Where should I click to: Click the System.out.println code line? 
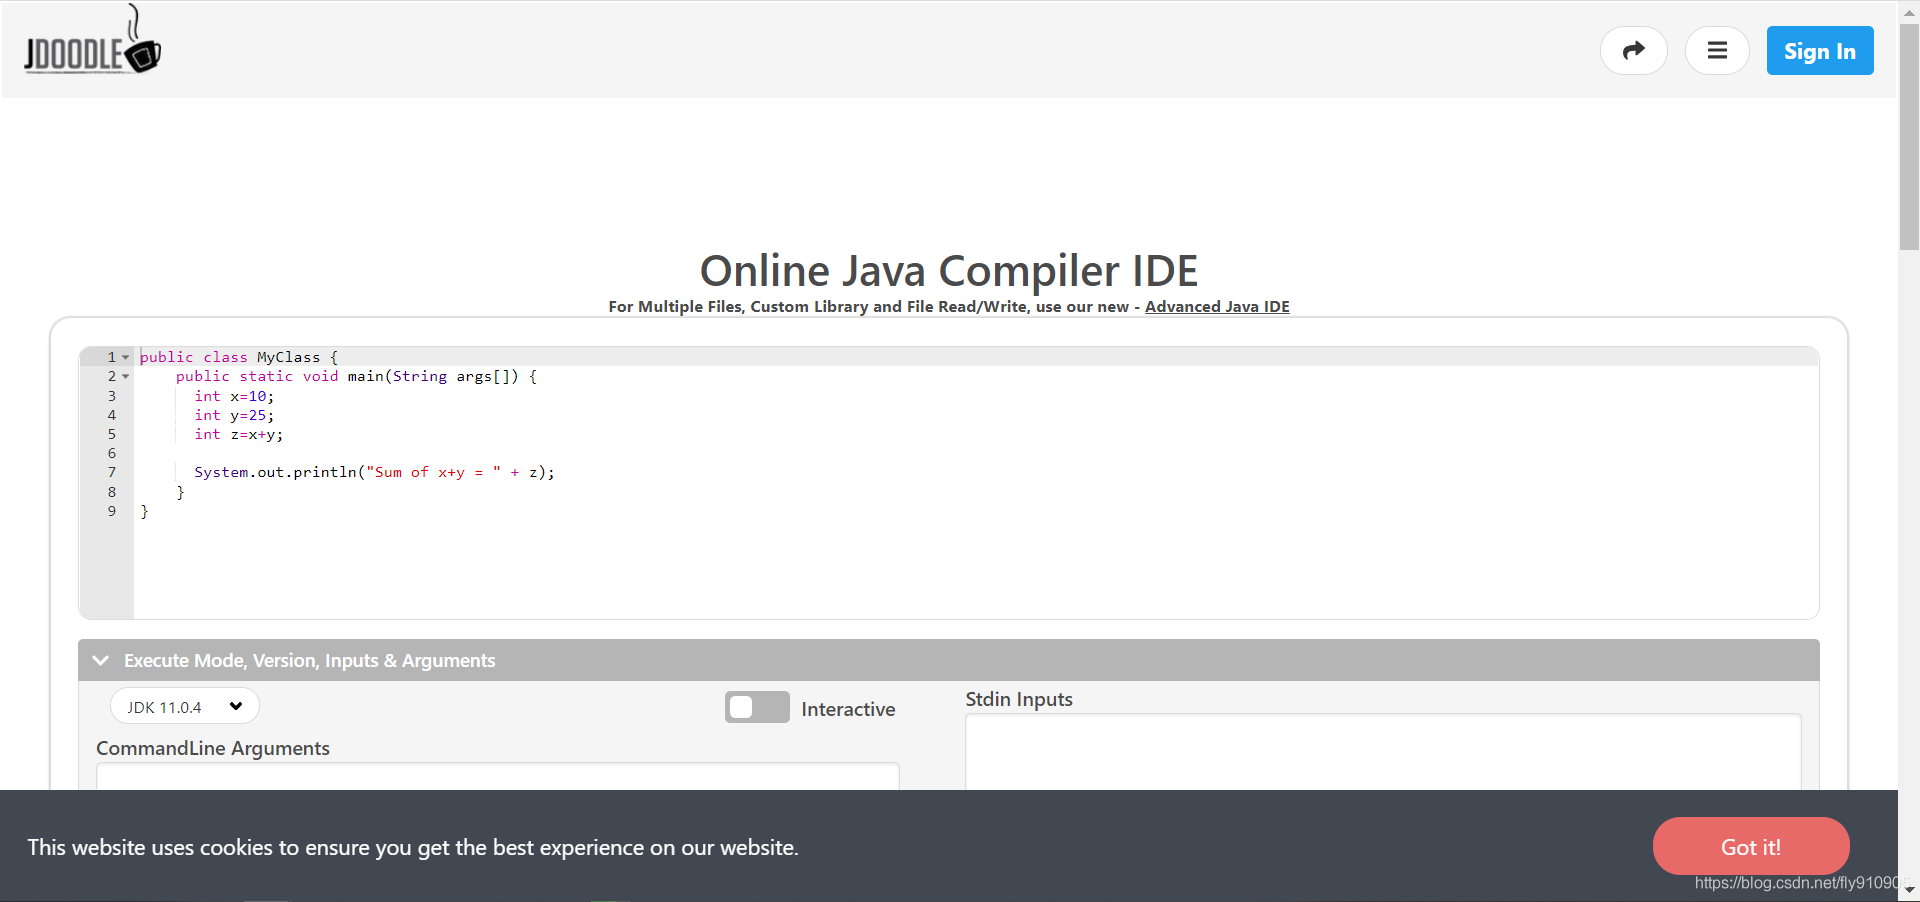coord(374,472)
